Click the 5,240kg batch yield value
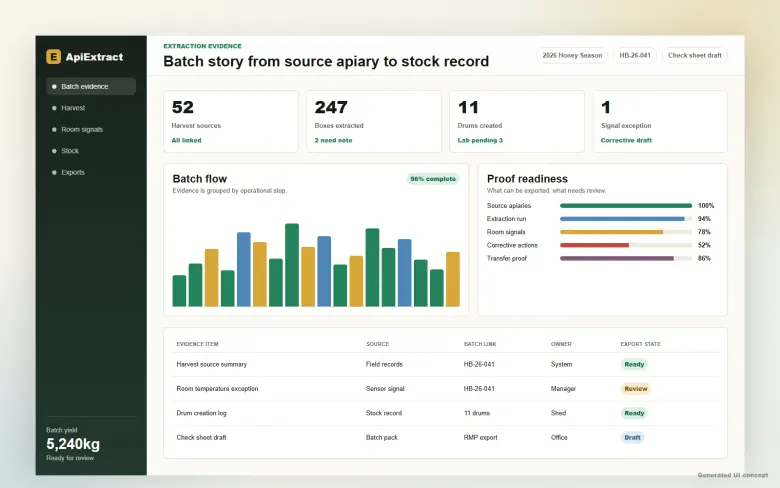The height and width of the screenshot is (488, 780). (73, 444)
